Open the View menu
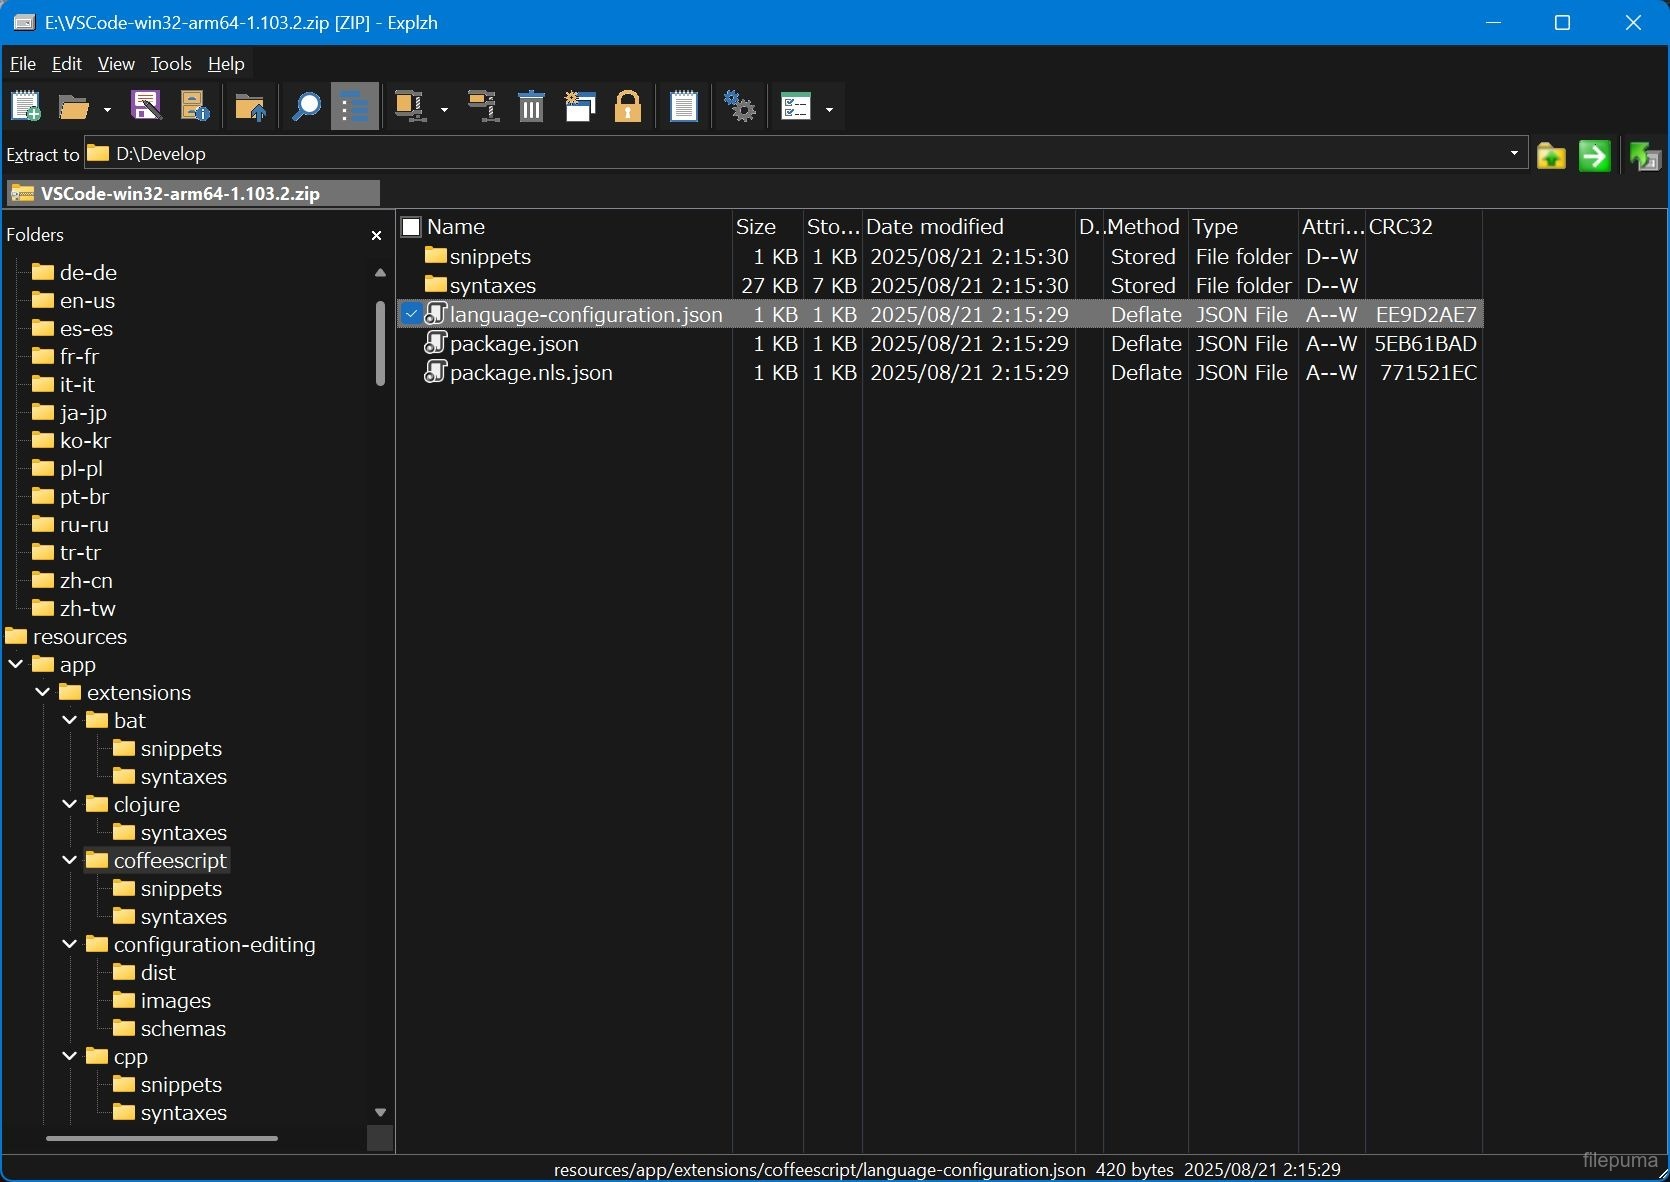1670x1182 pixels. coord(116,64)
